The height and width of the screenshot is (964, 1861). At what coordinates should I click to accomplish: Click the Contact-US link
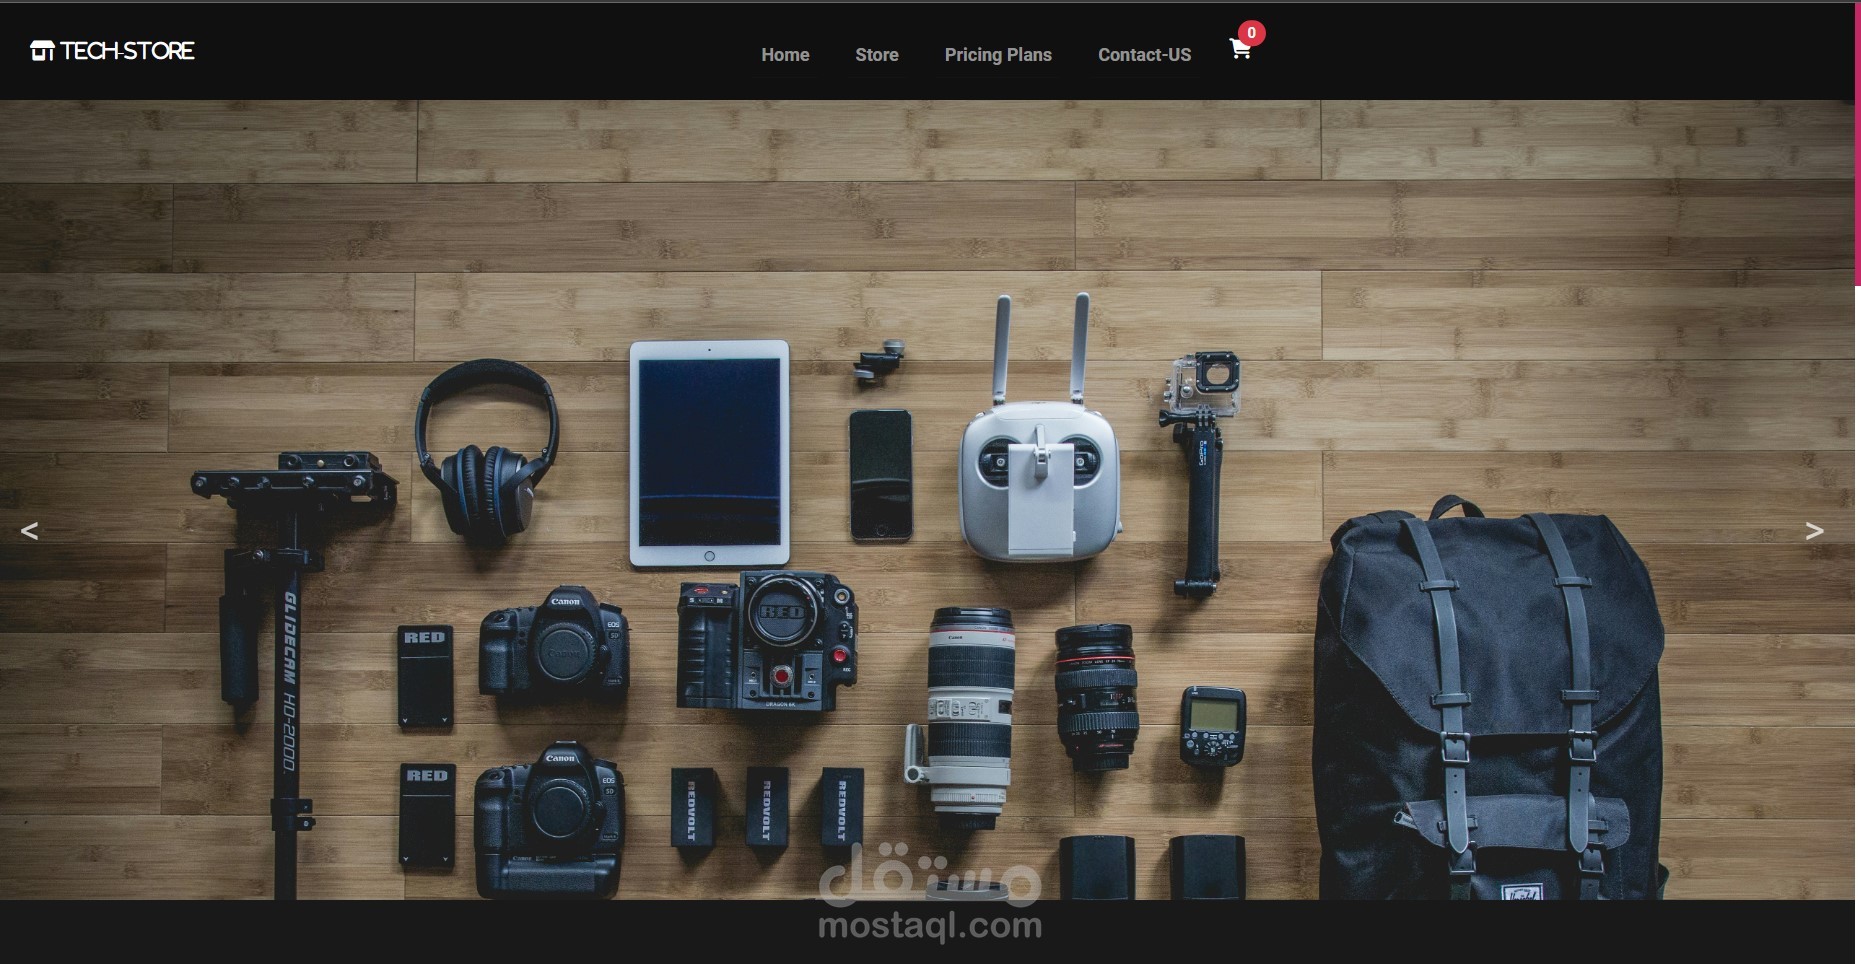1144,55
